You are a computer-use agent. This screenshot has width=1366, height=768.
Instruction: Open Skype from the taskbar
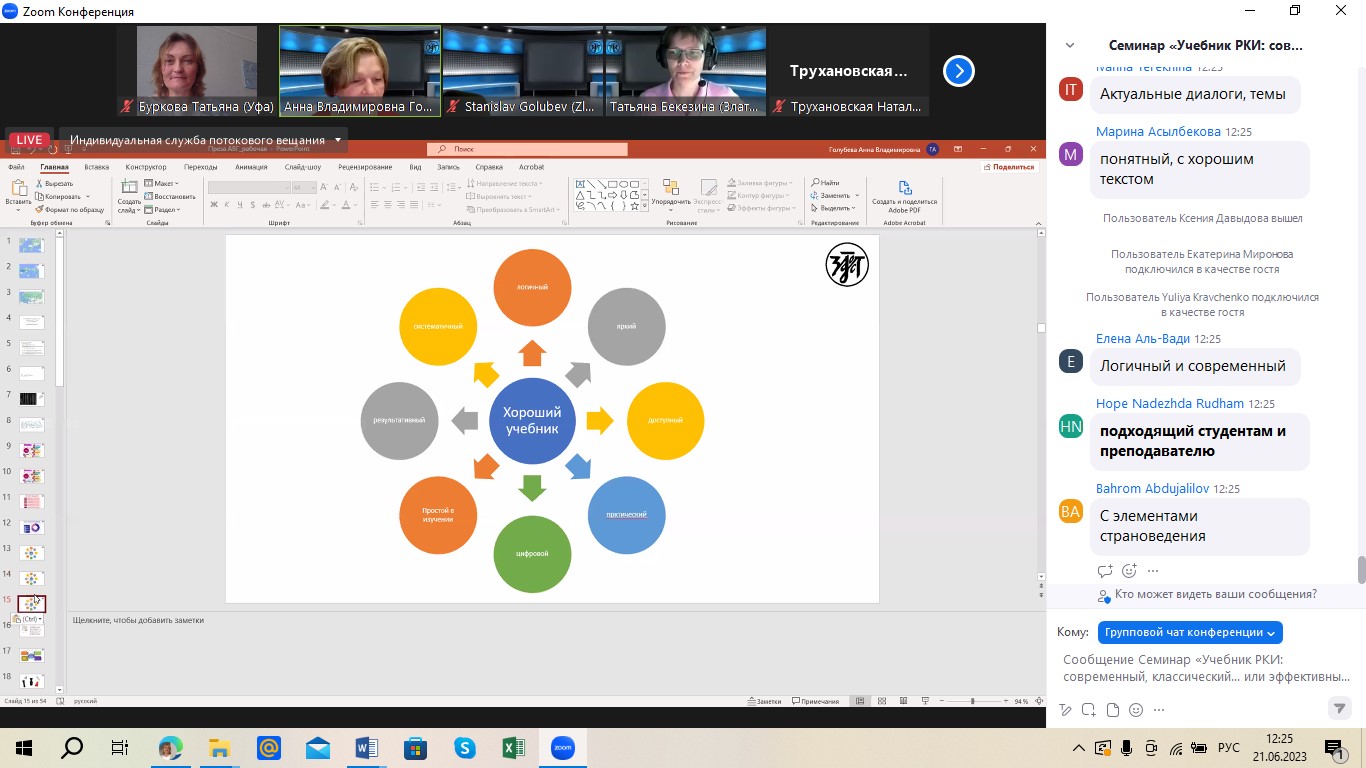click(465, 748)
